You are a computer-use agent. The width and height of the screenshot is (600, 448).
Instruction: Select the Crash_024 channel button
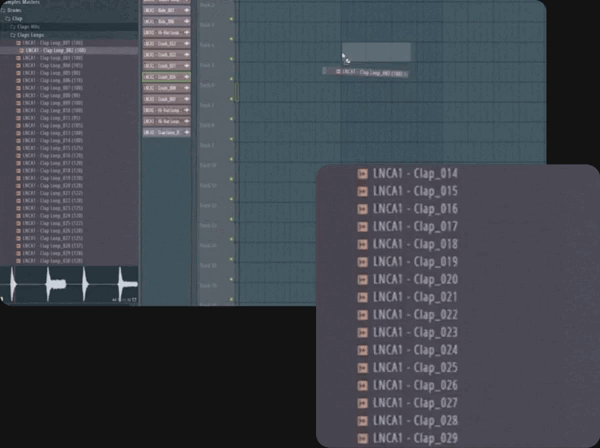click(x=166, y=77)
